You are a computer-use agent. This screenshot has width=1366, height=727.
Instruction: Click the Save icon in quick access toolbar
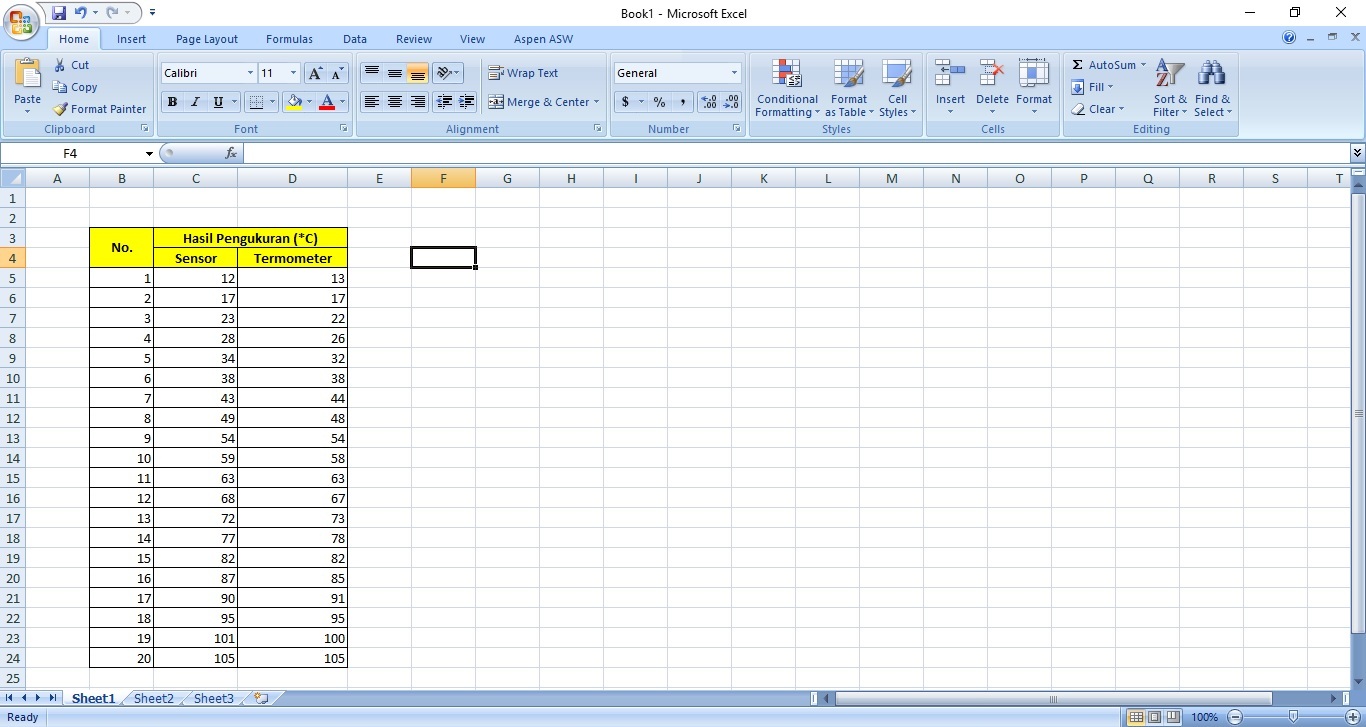pyautogui.click(x=59, y=13)
